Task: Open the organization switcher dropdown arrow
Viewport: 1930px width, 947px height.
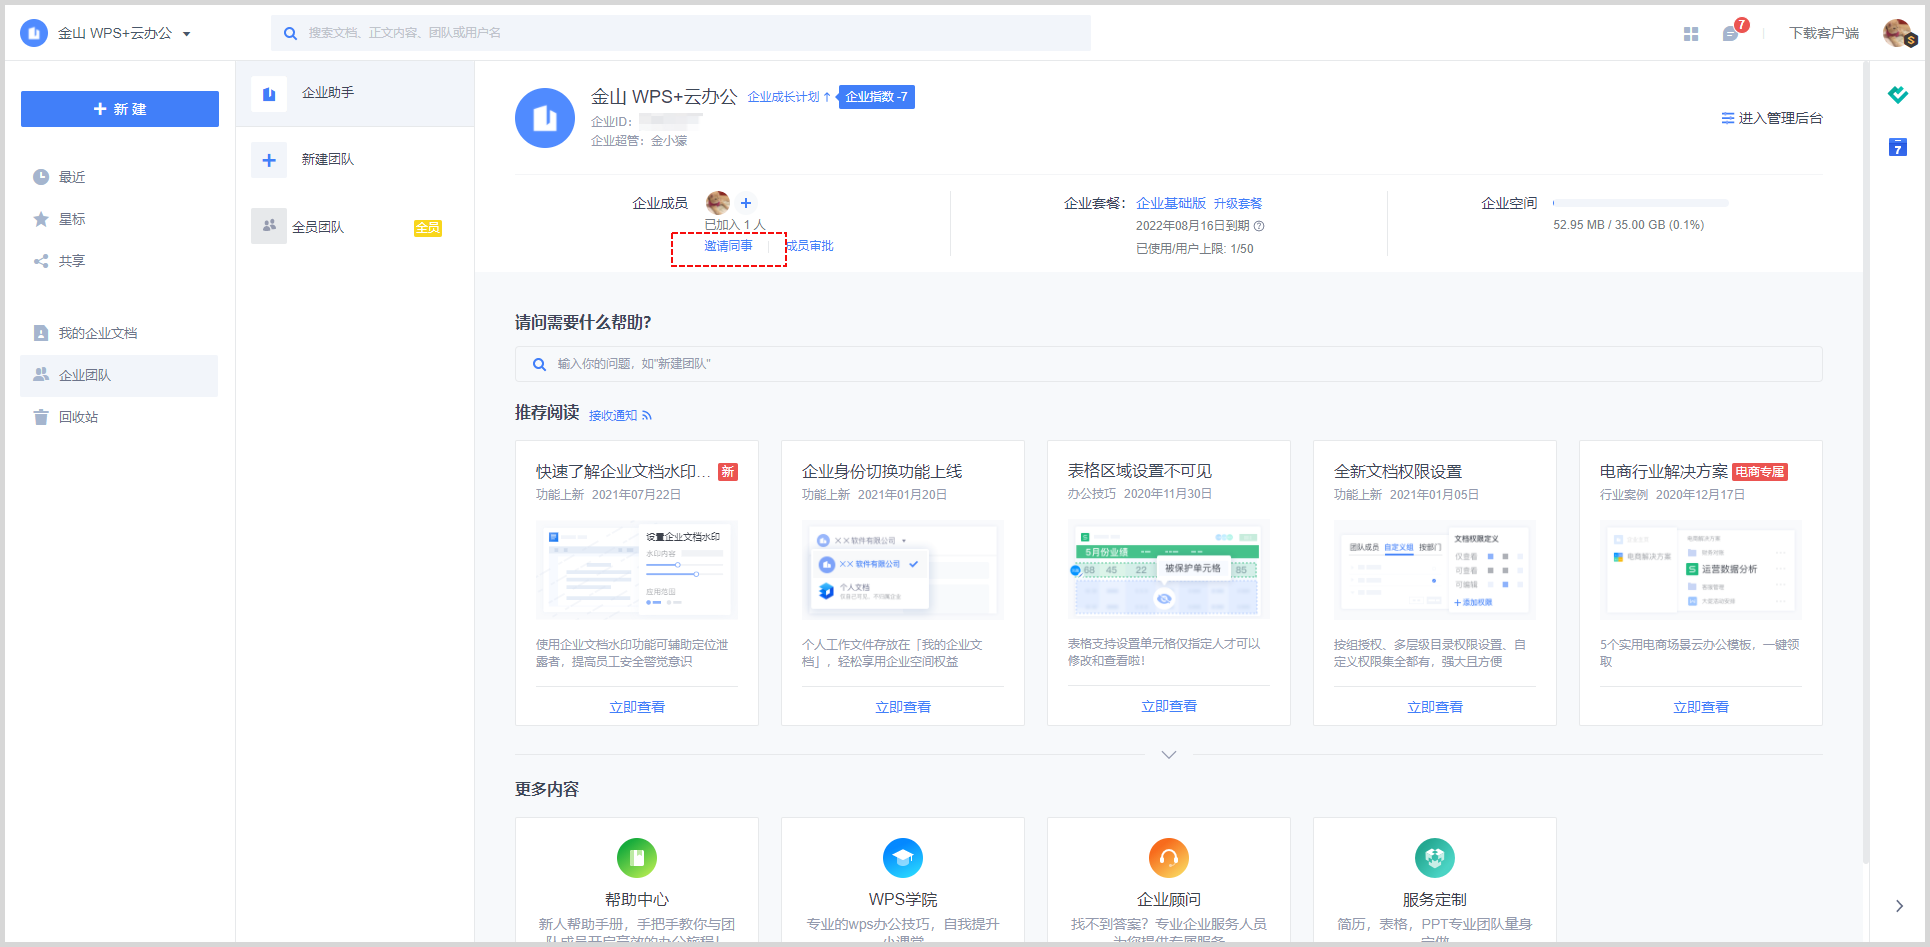Action: 186,34
